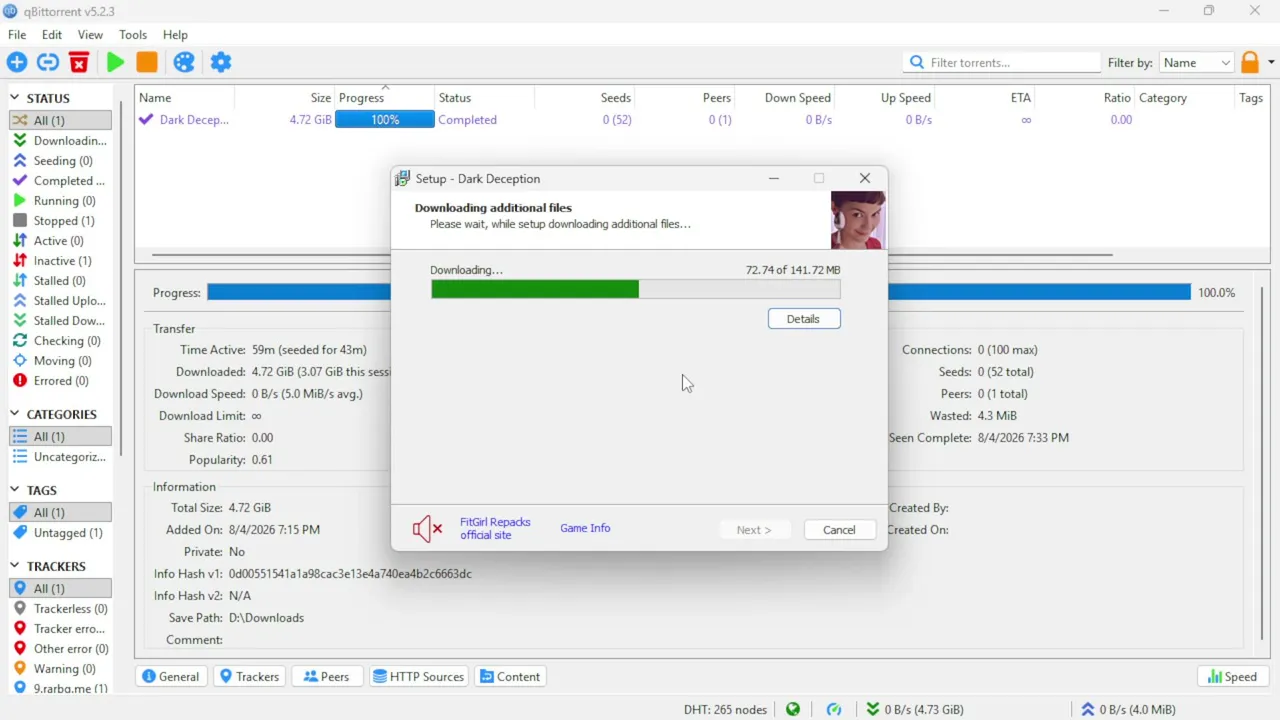The image size is (1280, 720).
Task: Select the Warning (0) tracker filter
Action: tap(60, 668)
